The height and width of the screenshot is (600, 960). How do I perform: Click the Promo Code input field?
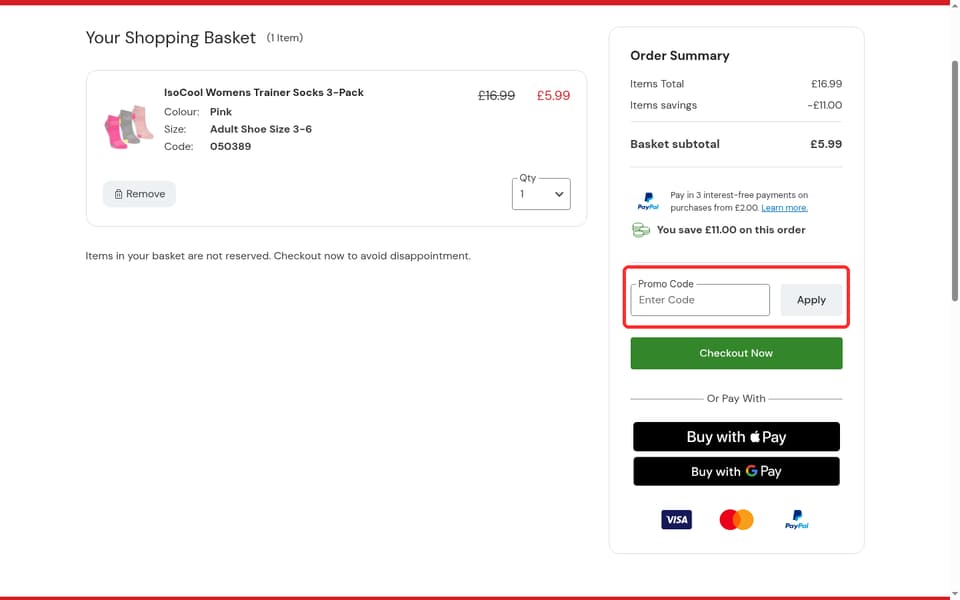click(700, 300)
